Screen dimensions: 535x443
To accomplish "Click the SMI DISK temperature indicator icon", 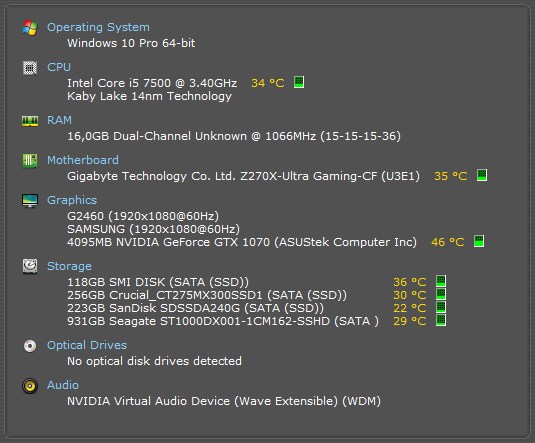I will tap(441, 281).
